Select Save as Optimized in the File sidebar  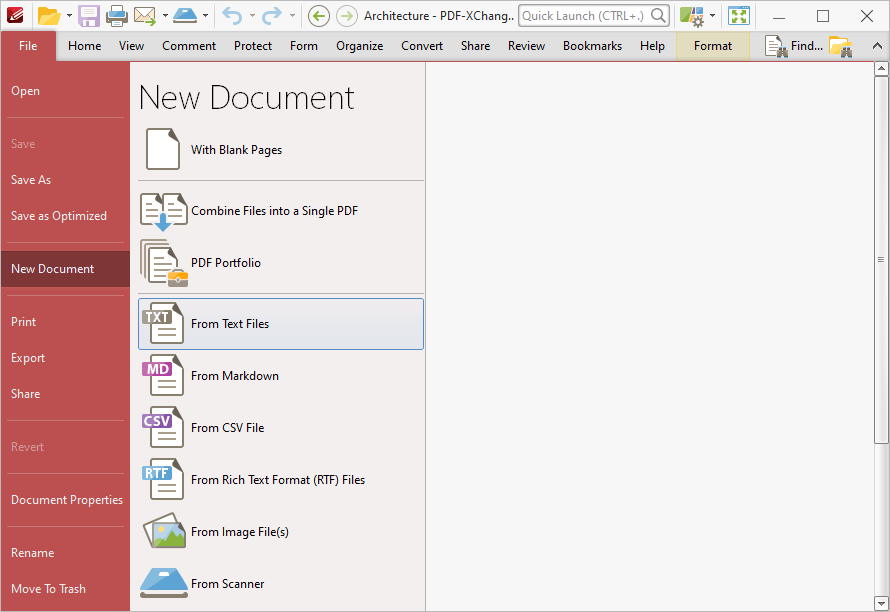click(x=59, y=216)
